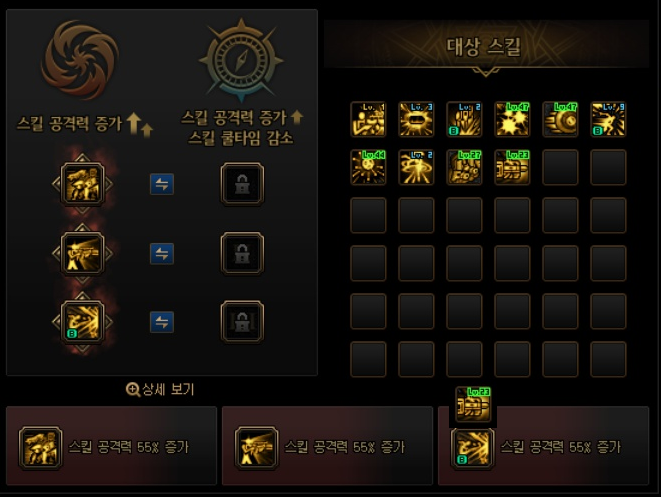Click the red swirl 스킬 공격력 증가 emblem

pyautogui.click(x=80, y=60)
